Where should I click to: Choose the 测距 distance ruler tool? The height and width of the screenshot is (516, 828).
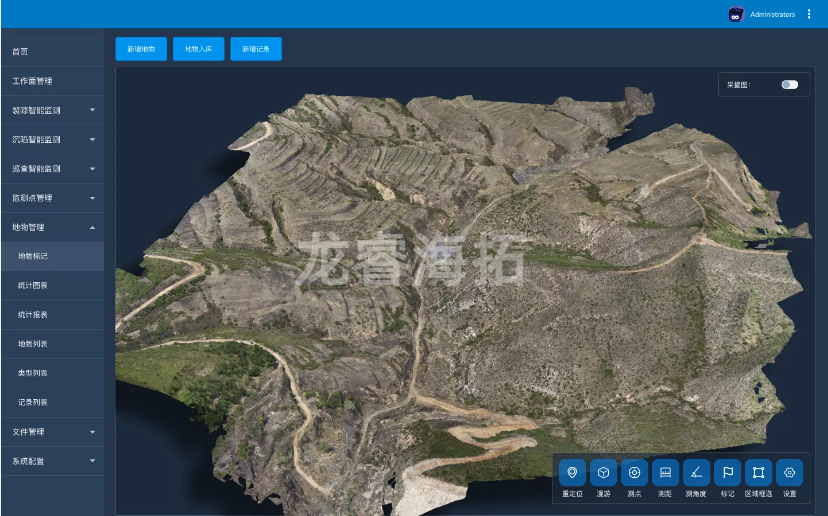click(665, 472)
